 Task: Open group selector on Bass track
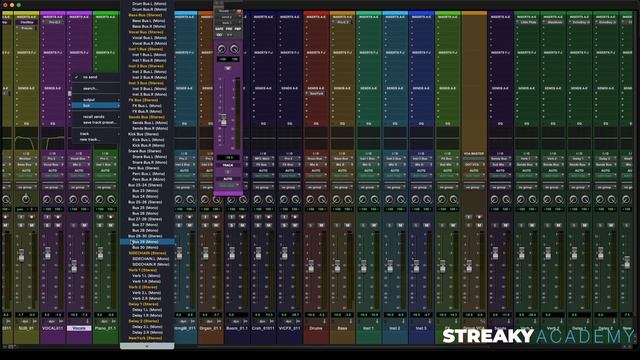click(342, 187)
